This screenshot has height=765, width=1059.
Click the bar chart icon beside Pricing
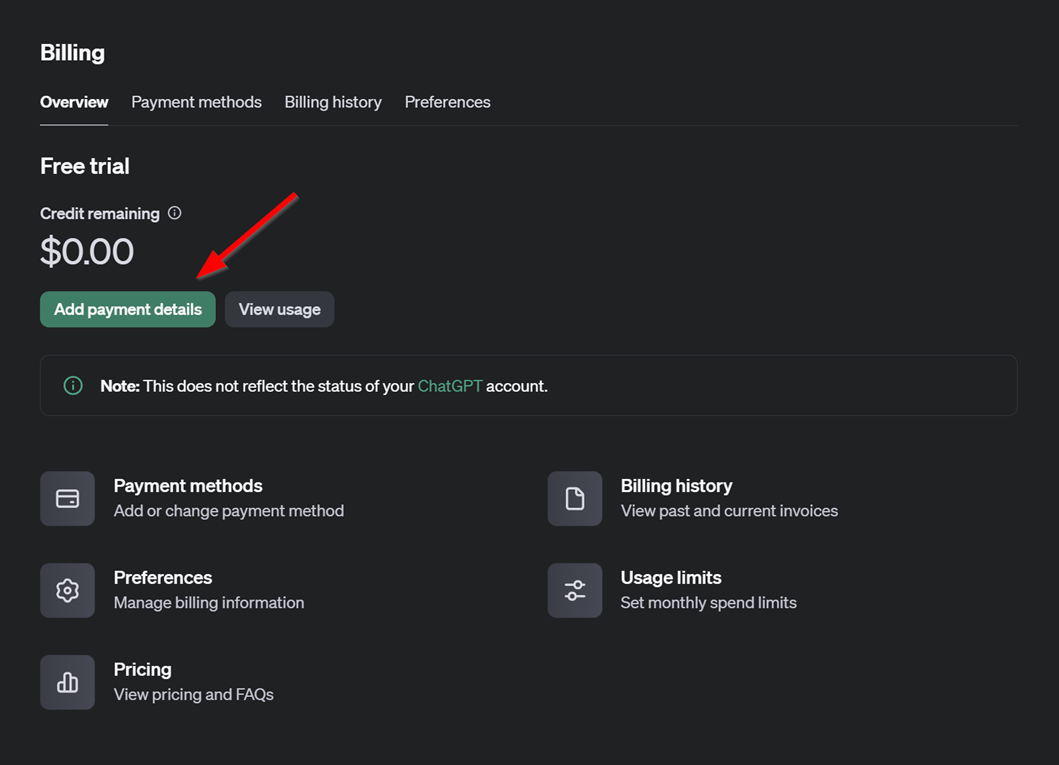(x=67, y=682)
